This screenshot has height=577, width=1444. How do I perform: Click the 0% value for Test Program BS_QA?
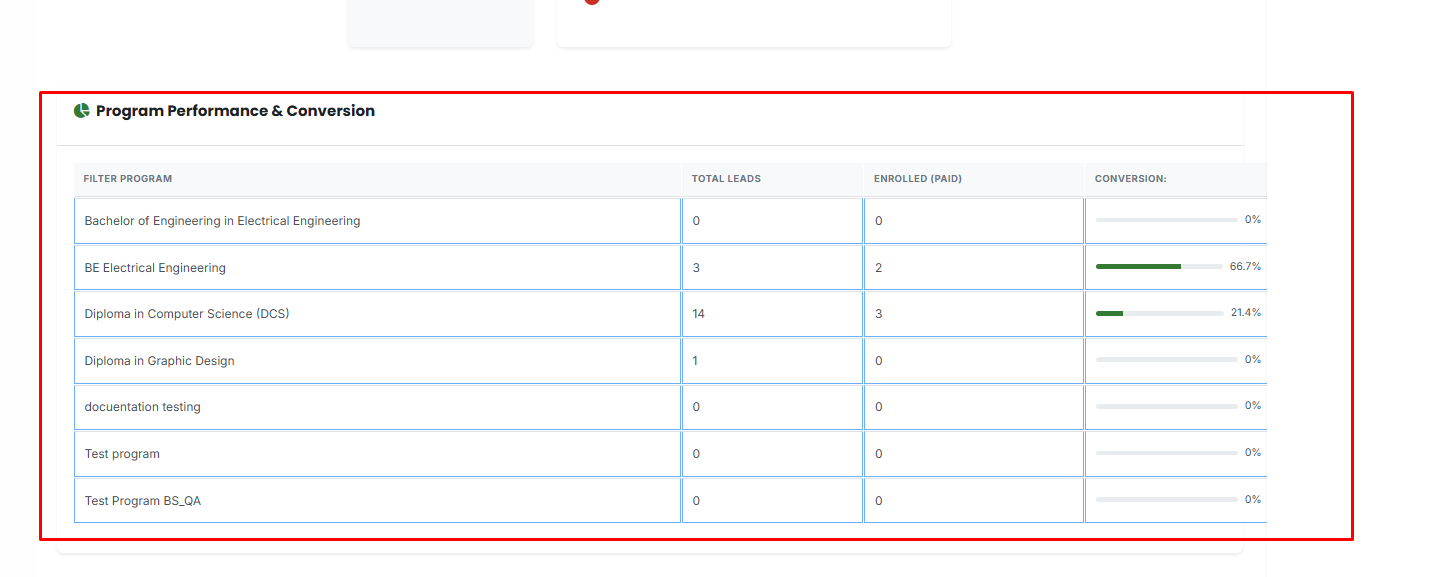coord(1253,500)
